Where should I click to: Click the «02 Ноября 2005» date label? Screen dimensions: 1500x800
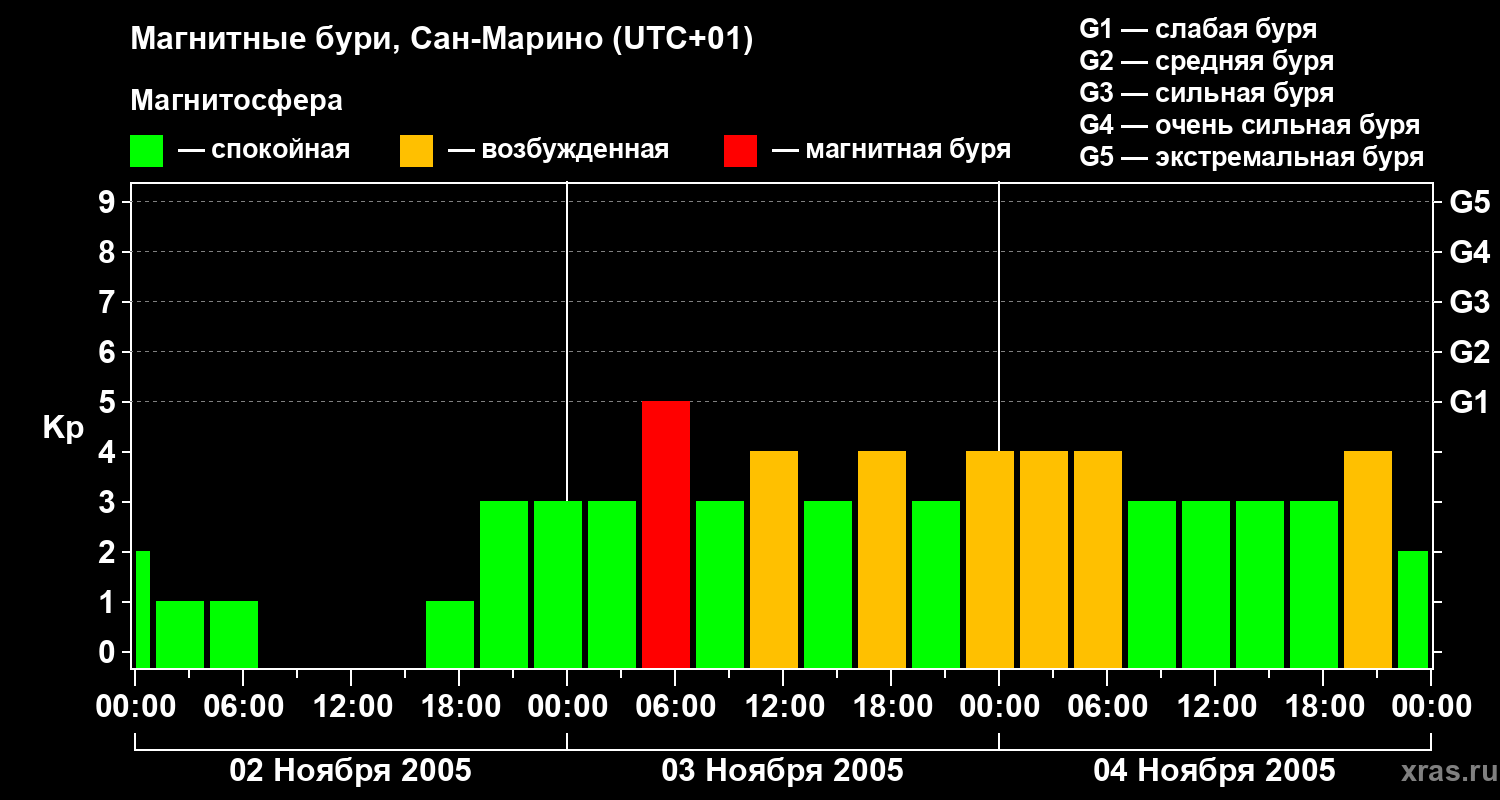(x=350, y=770)
